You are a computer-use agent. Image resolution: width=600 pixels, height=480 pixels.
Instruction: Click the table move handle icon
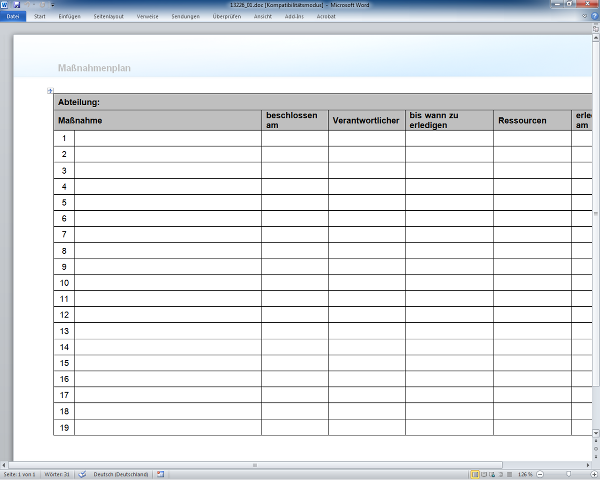tap(50, 91)
